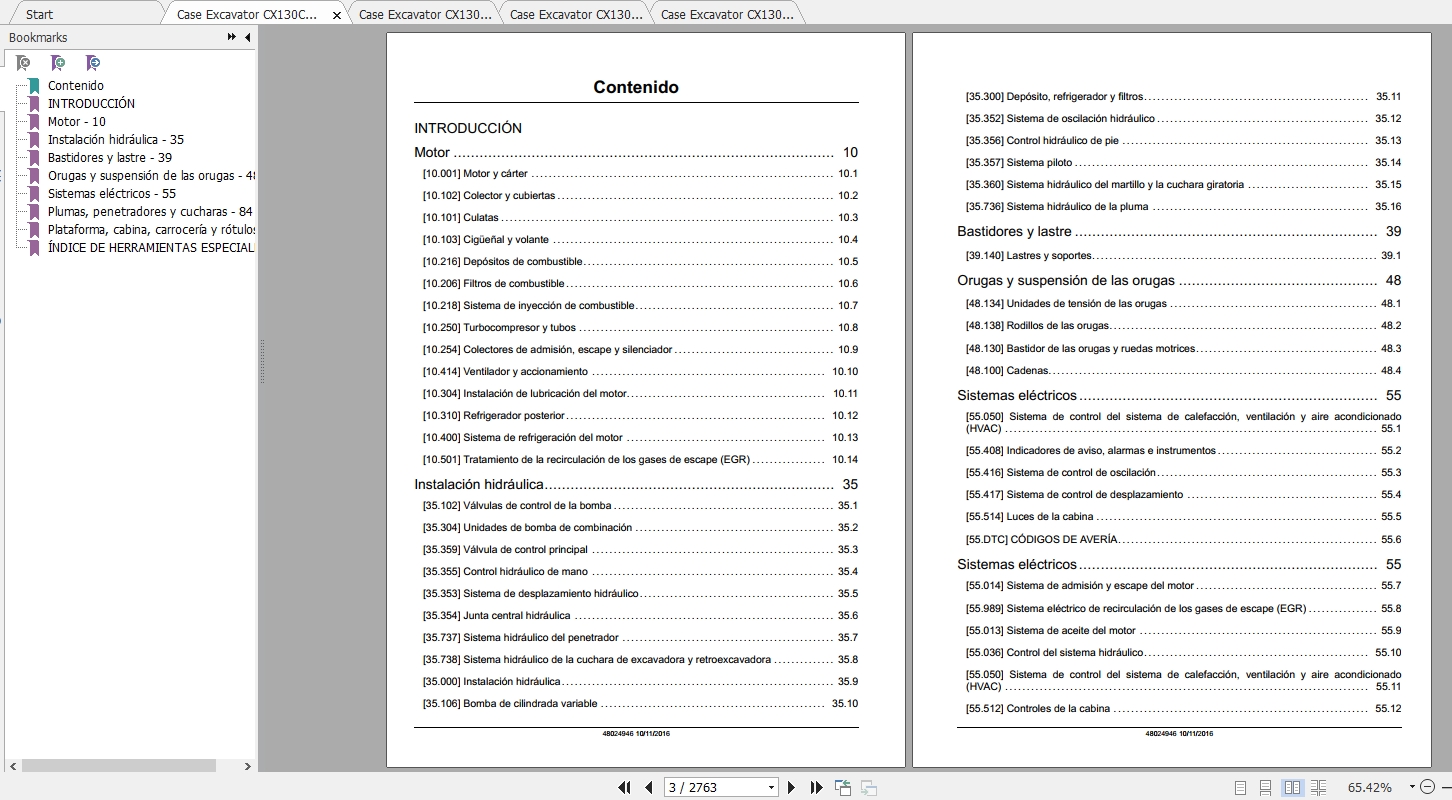Toggle the two-page facing view
The height and width of the screenshot is (800, 1452).
1292,787
